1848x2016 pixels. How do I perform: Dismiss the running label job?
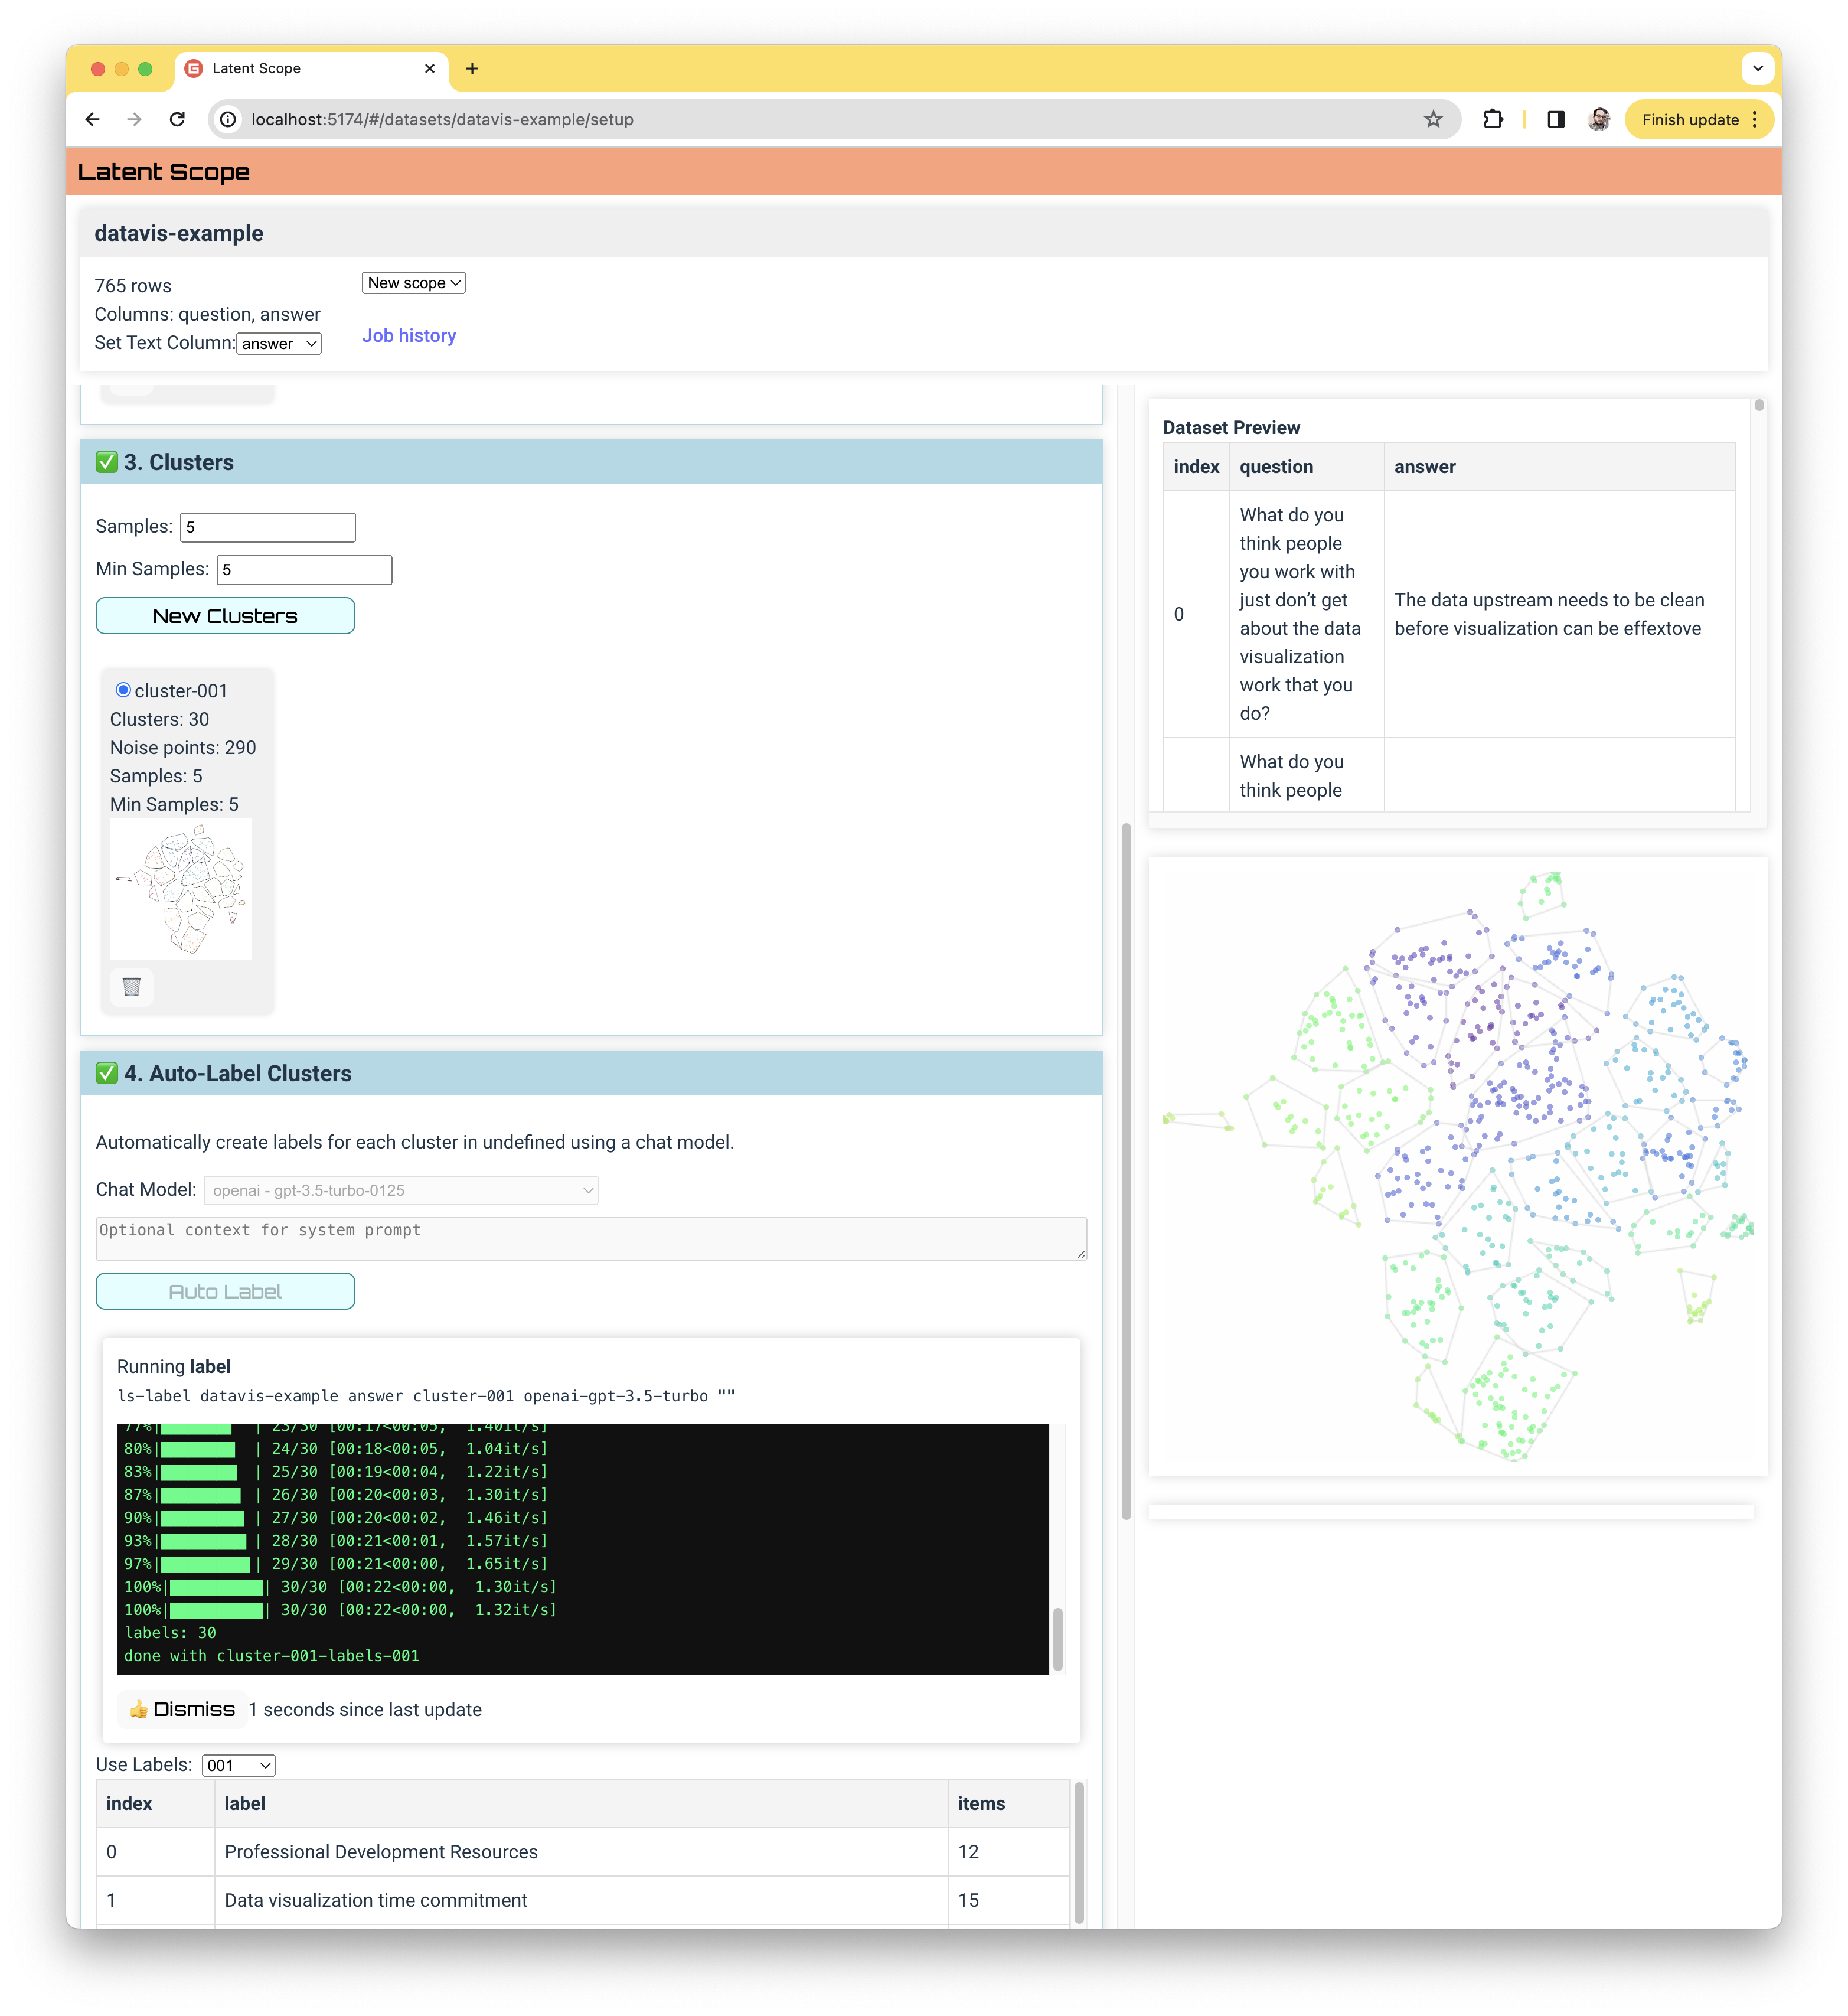point(182,1709)
